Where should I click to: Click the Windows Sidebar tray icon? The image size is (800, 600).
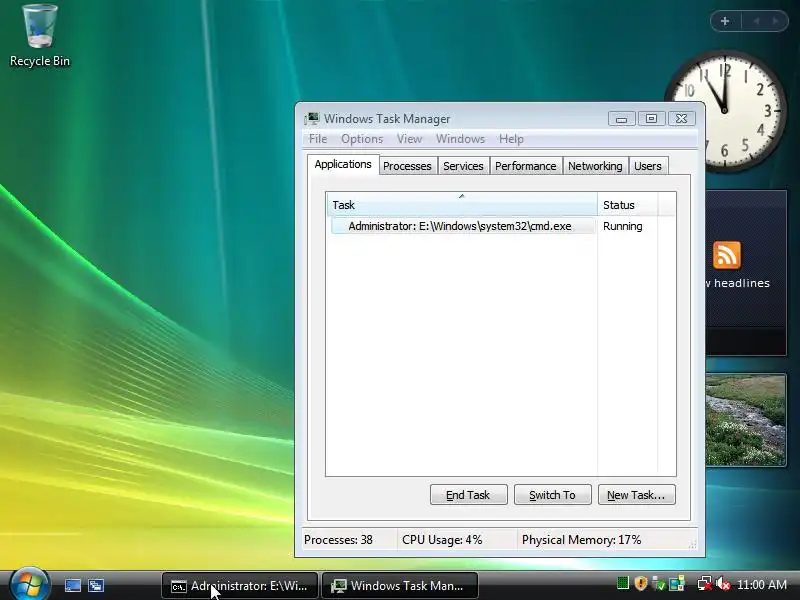677,583
